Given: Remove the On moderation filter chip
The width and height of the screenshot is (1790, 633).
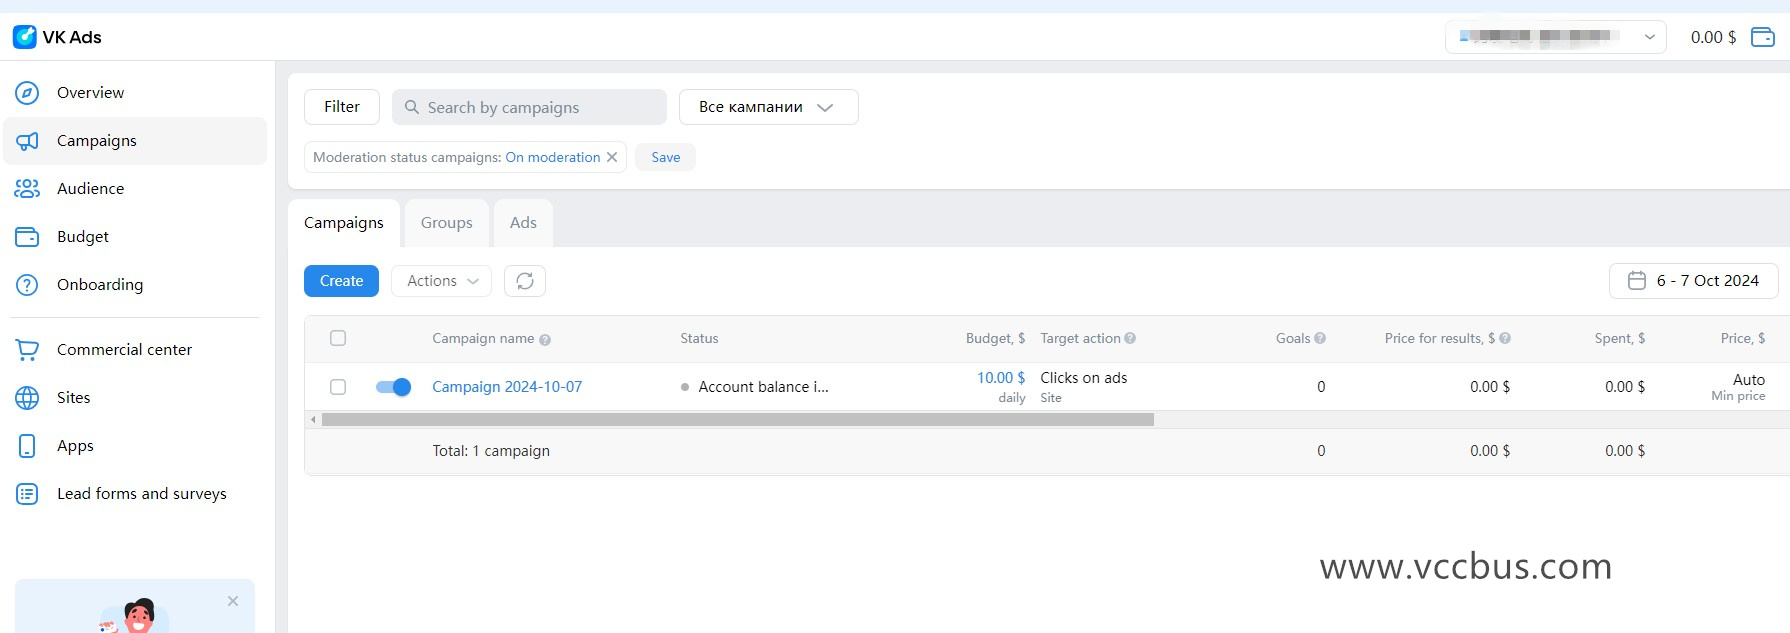Looking at the screenshot, I should (612, 157).
